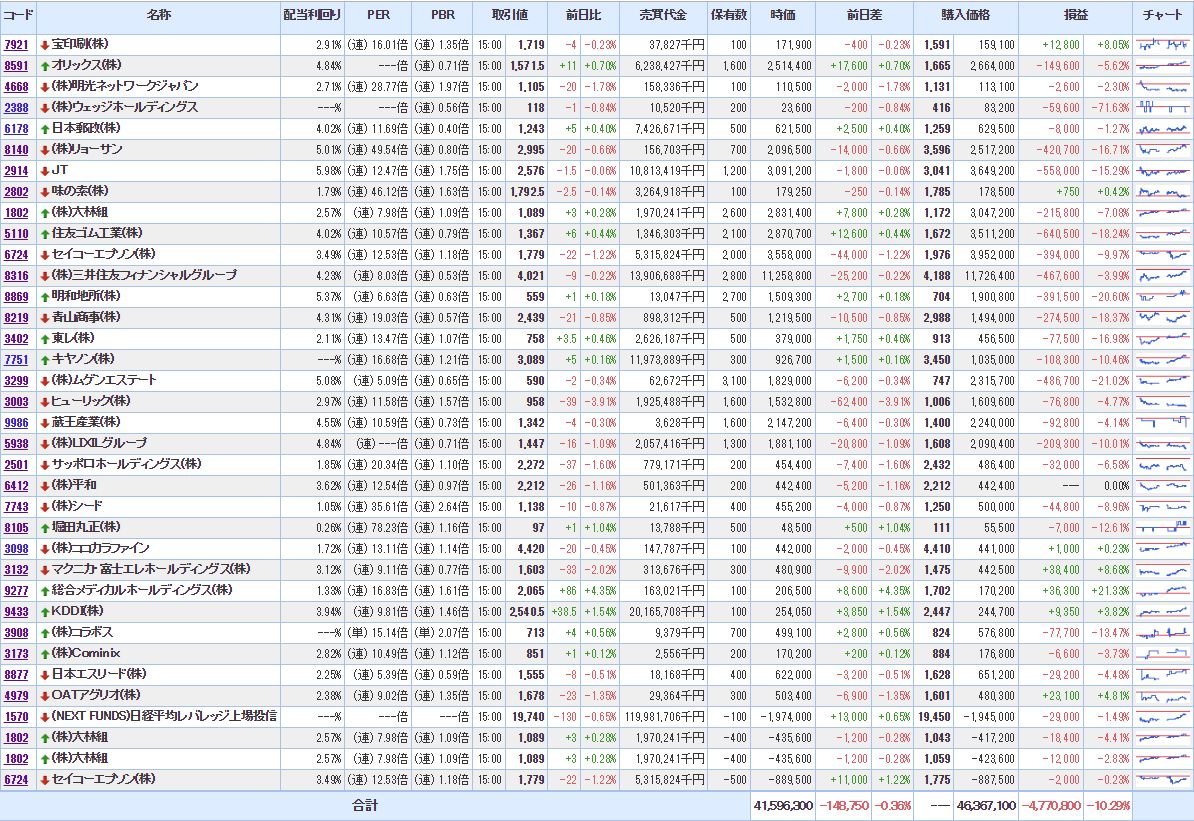Click the red down arrow beside 宝印刷(株)

click(x=44, y=45)
